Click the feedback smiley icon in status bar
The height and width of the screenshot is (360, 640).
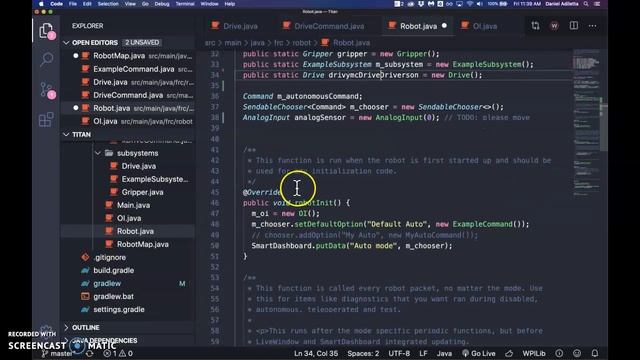pyautogui.click(x=577, y=353)
